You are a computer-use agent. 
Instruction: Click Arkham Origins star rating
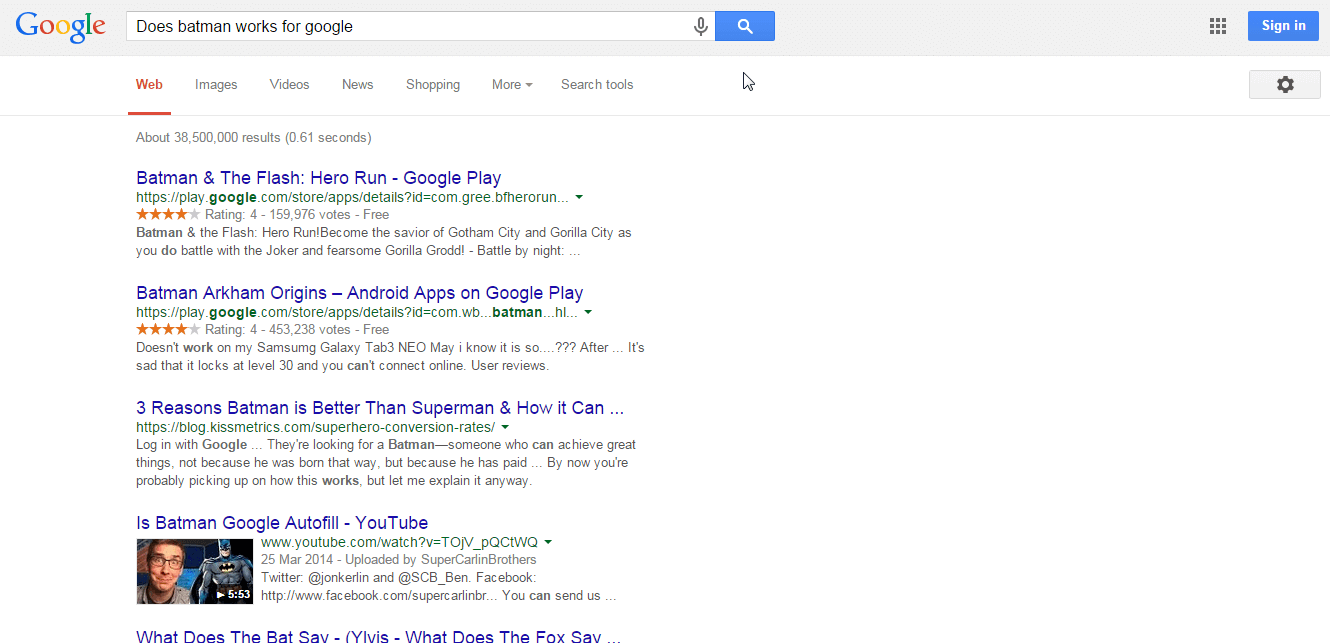pyautogui.click(x=168, y=329)
